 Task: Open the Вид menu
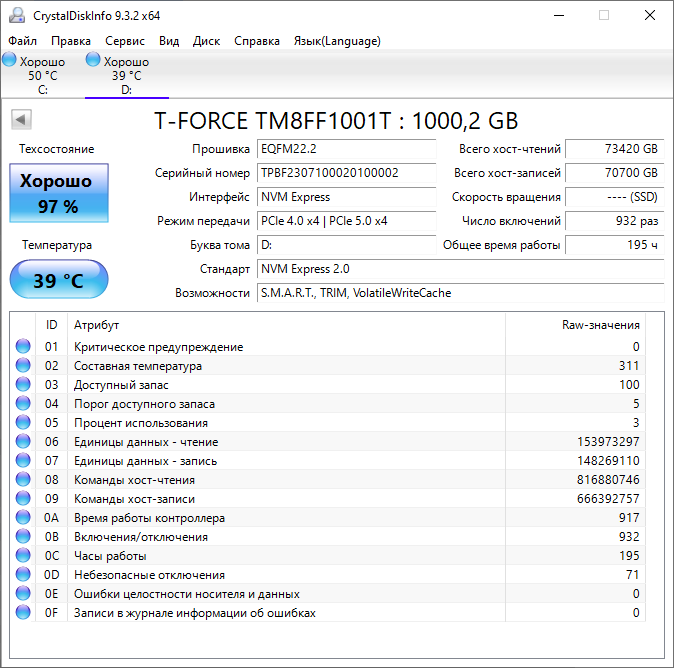tap(169, 41)
